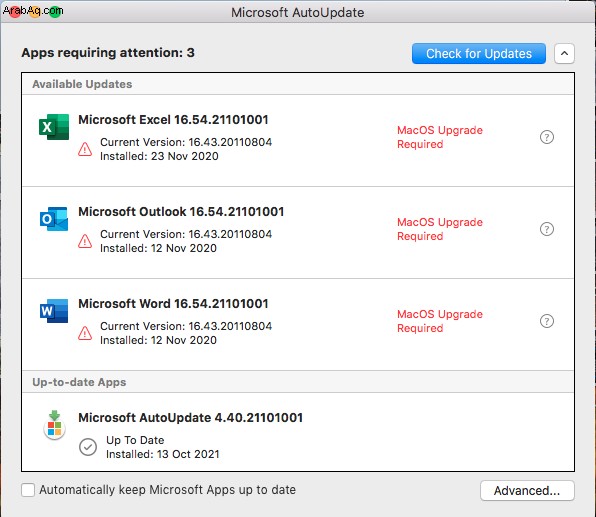
Task: Click Installed: 23 Nov 2020 text
Action: (x=159, y=156)
